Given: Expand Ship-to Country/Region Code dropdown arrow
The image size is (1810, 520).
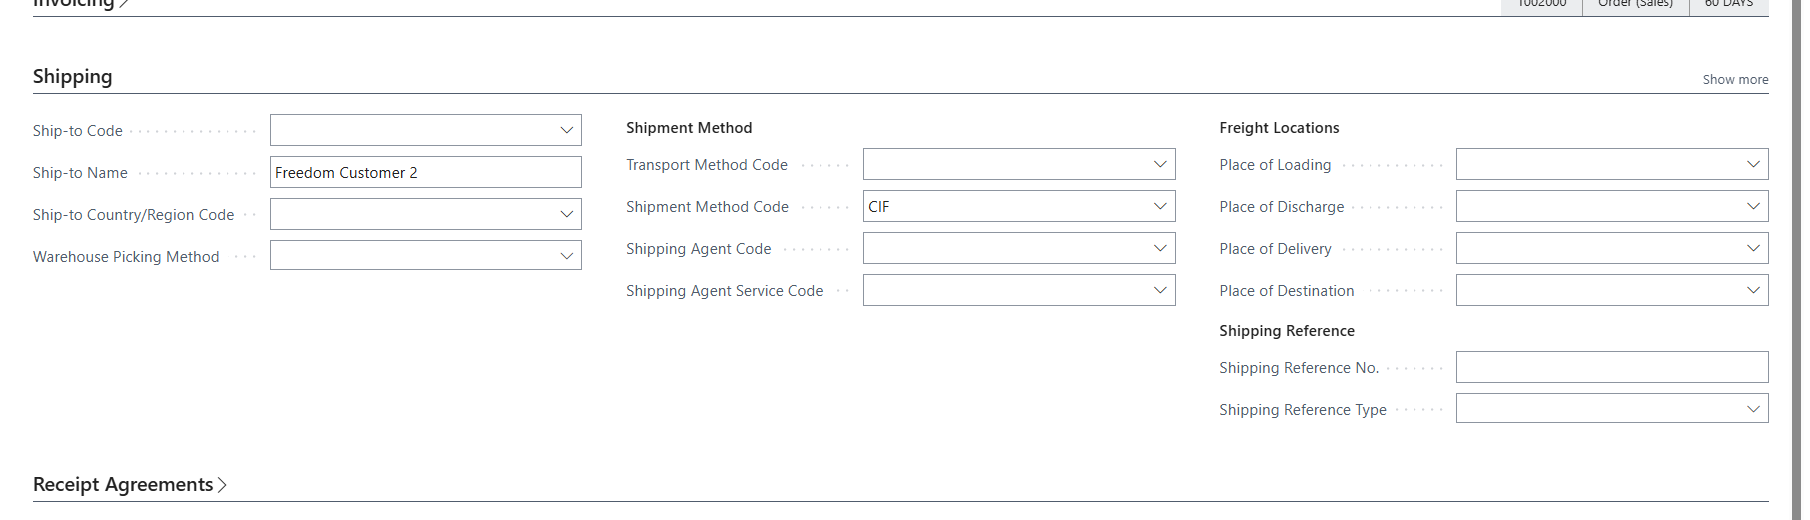Looking at the screenshot, I should tap(566, 214).
